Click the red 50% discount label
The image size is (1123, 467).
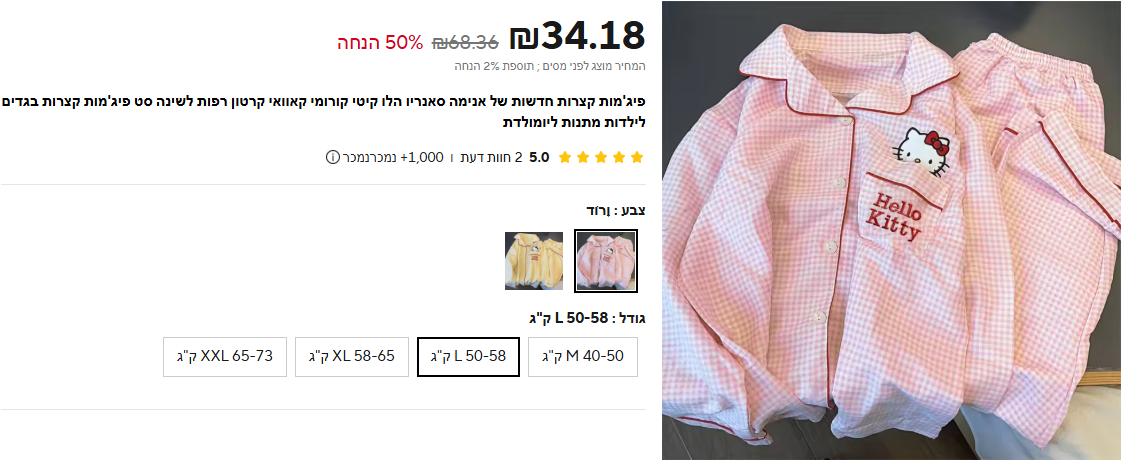pos(380,42)
